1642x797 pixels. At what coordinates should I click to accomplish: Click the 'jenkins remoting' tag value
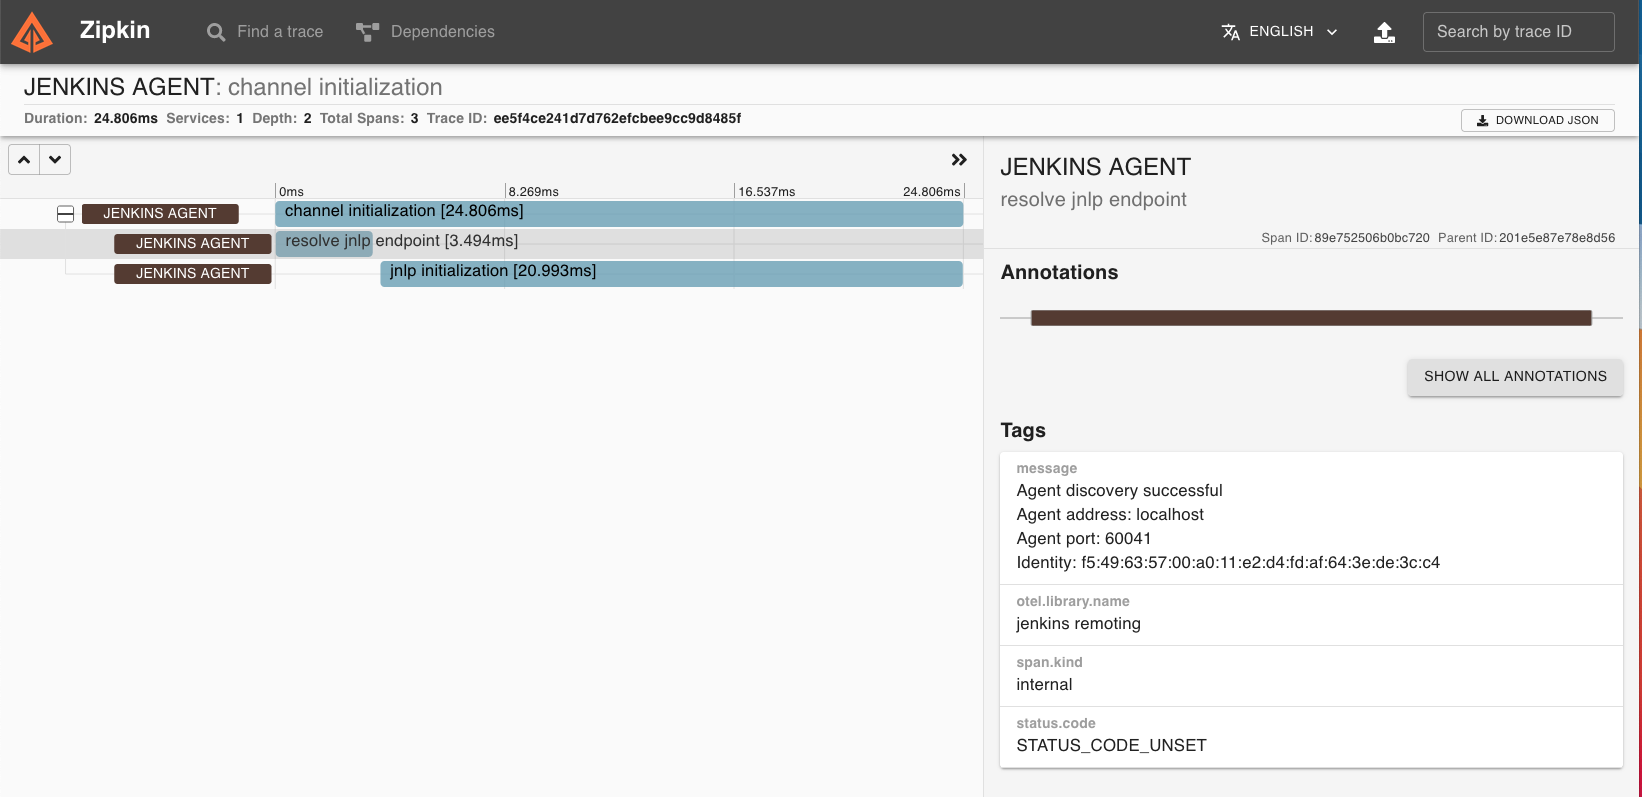[x=1078, y=624]
